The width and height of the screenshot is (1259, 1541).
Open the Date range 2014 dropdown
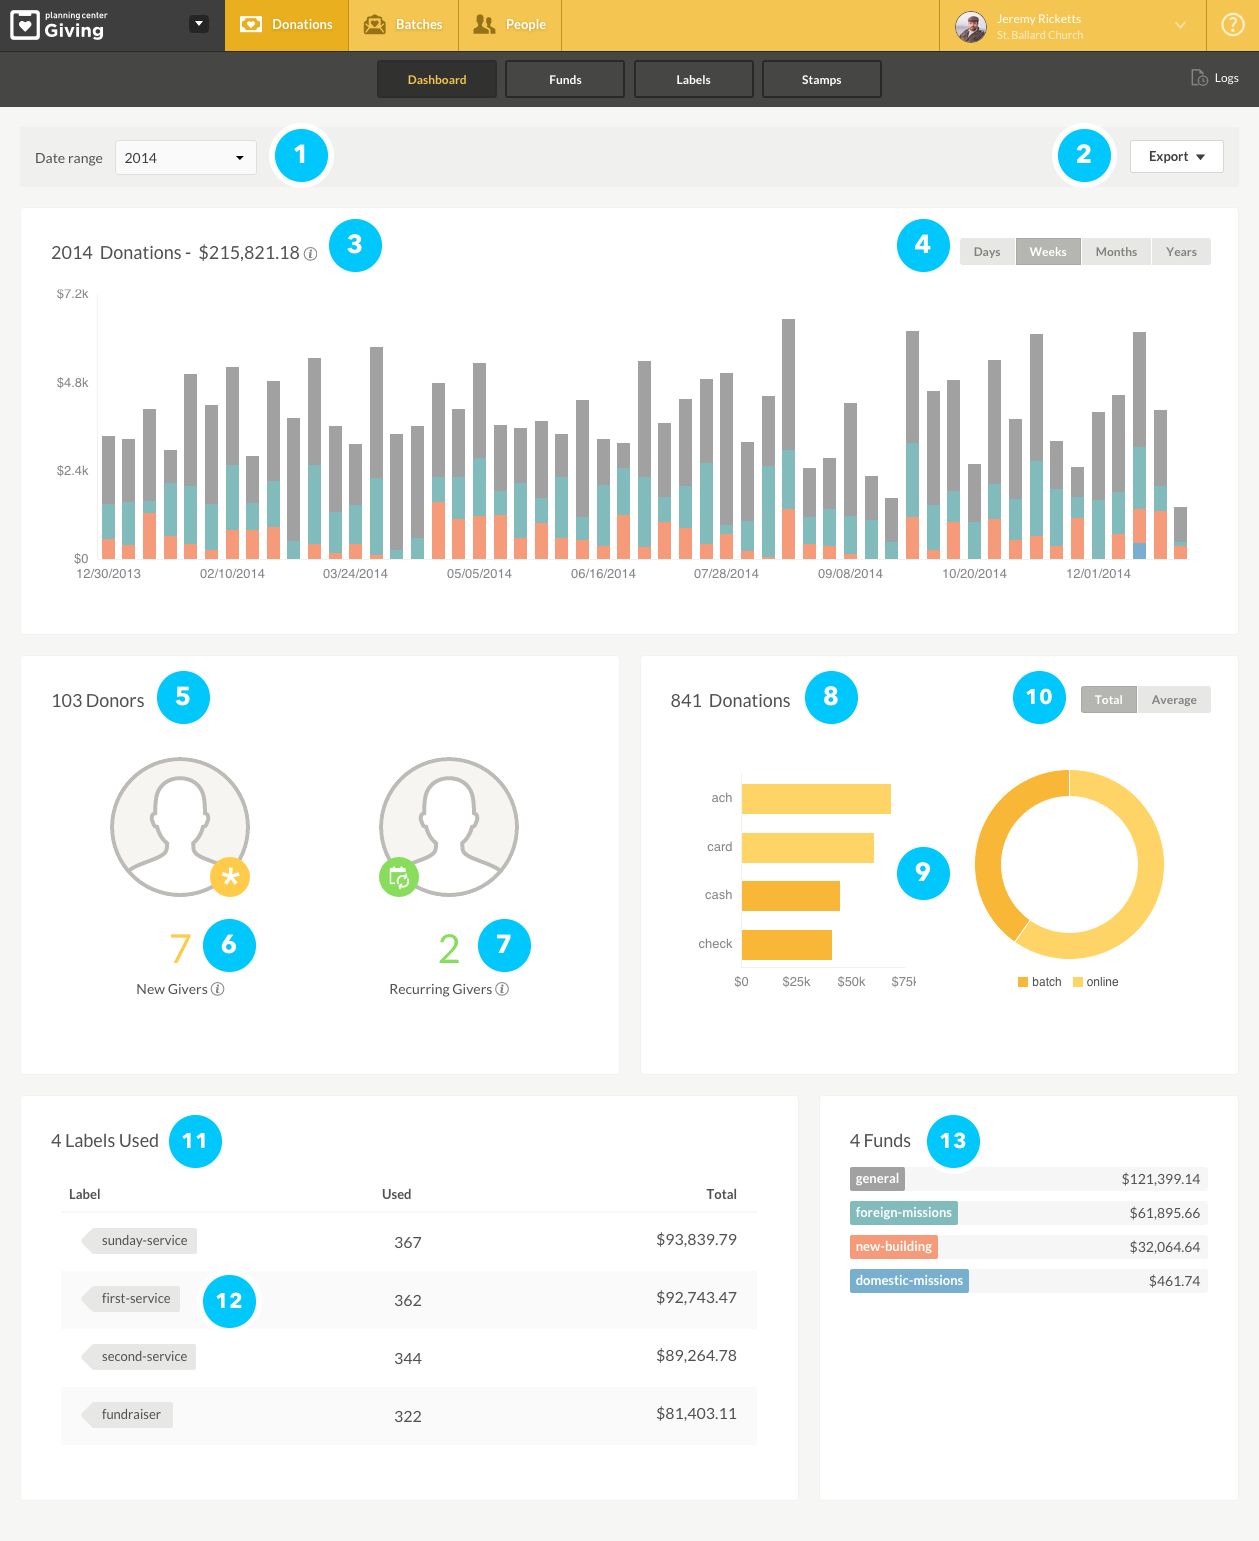[185, 157]
